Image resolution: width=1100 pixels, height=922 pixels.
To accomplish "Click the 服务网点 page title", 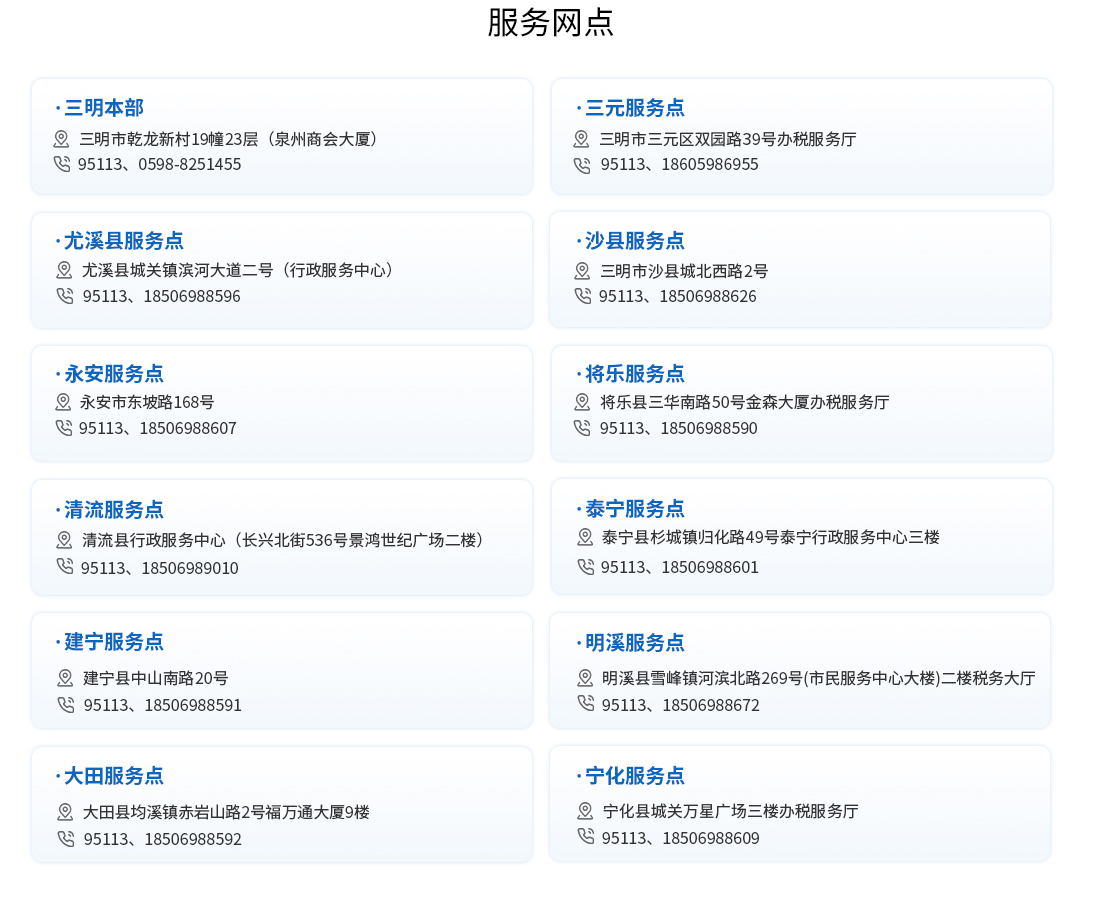I will (x=551, y=22).
